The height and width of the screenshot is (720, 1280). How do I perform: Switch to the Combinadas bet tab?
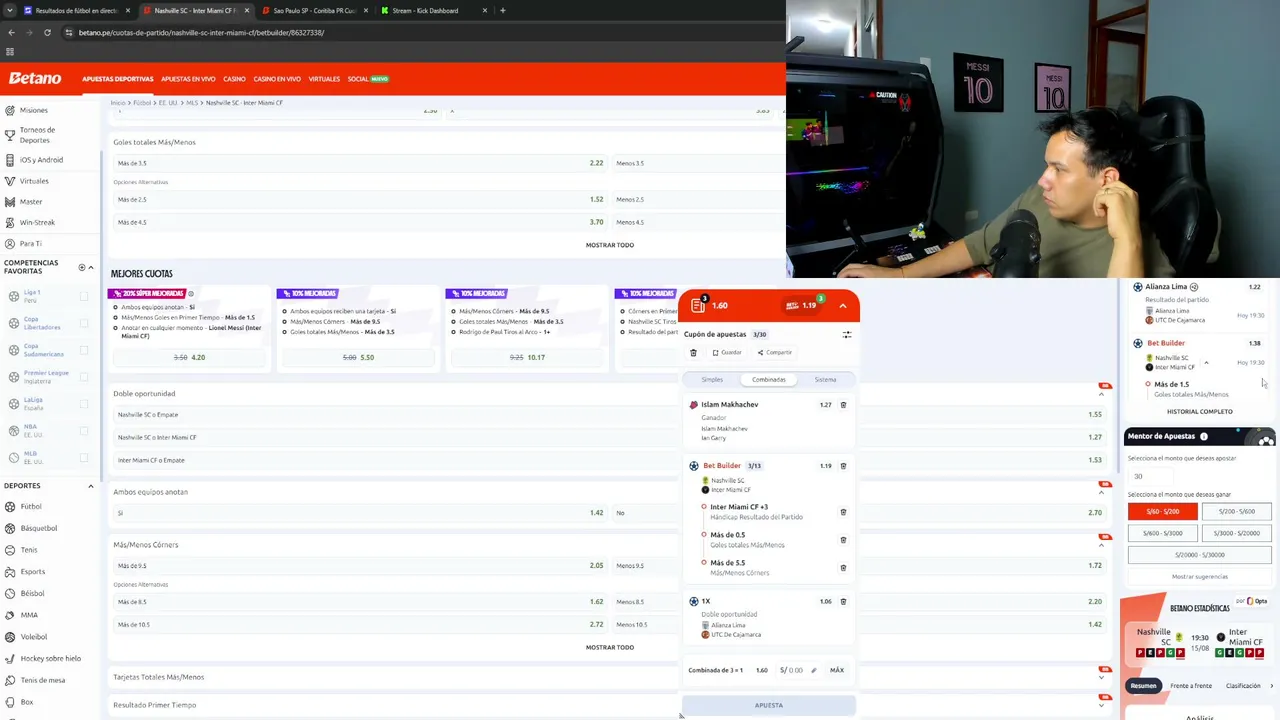[x=769, y=380]
